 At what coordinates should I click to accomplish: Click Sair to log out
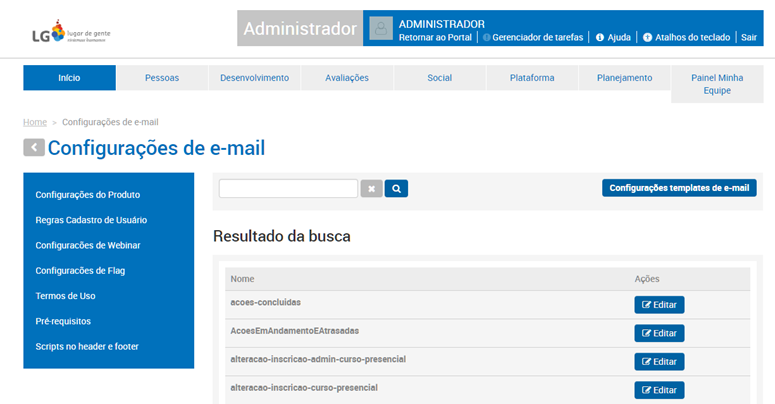749,38
